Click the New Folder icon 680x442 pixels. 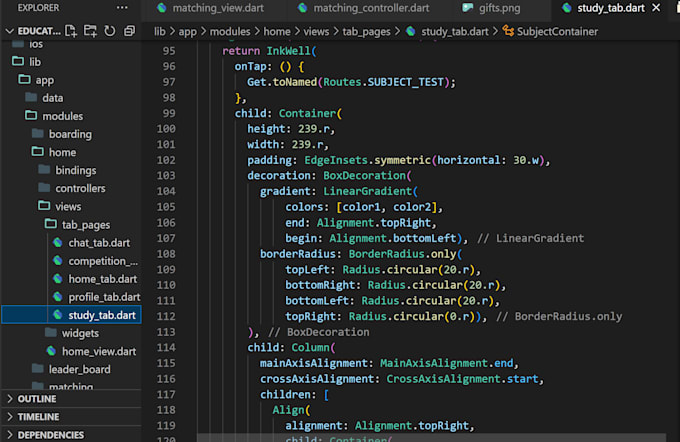pyautogui.click(x=90, y=31)
